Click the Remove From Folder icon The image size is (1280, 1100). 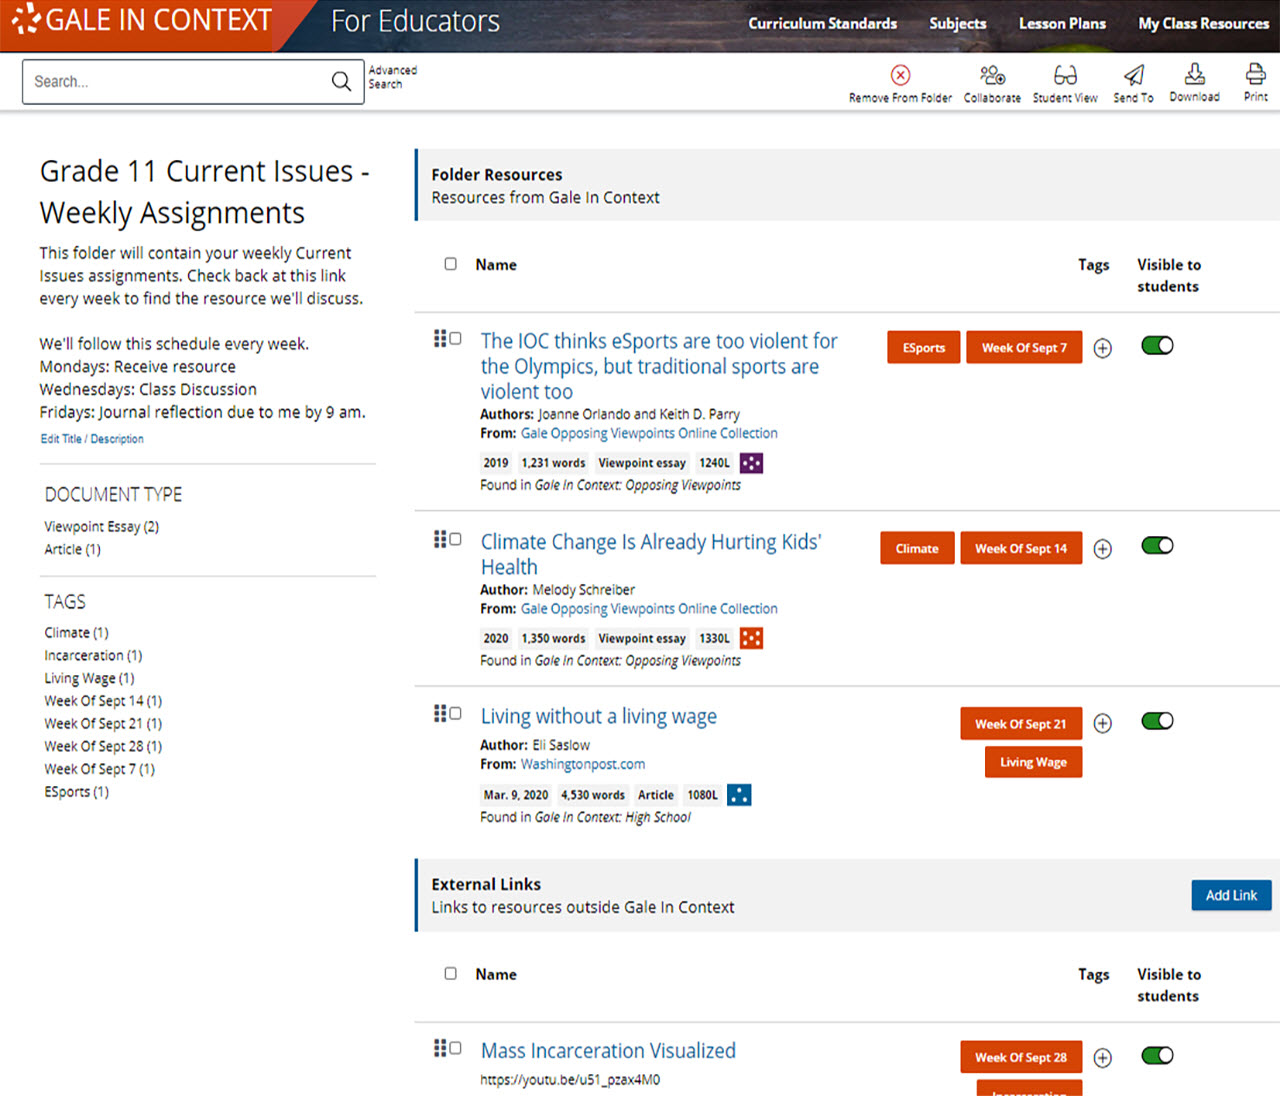900,75
